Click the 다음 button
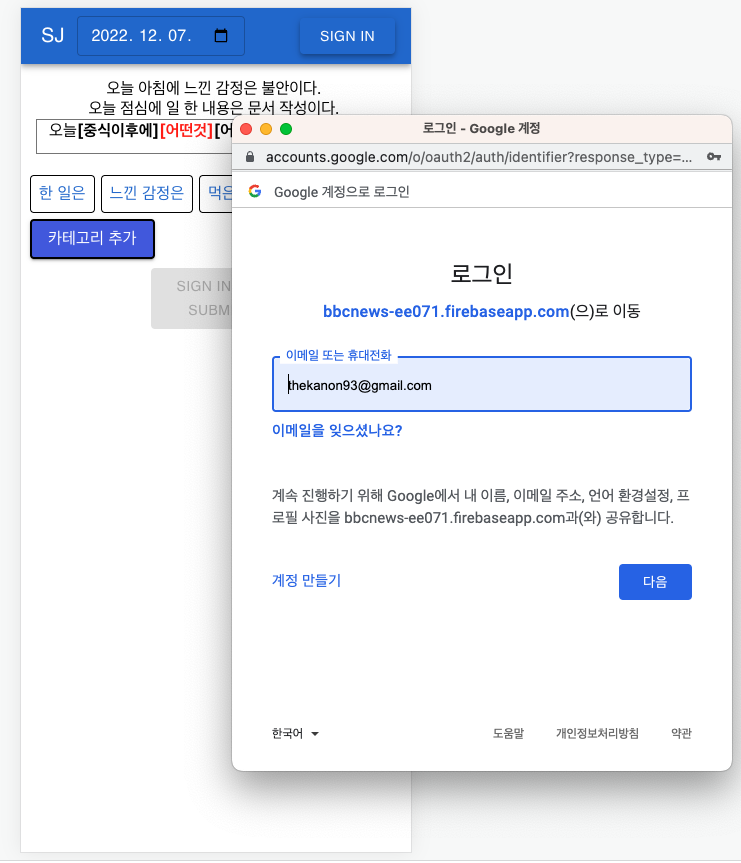 (655, 582)
